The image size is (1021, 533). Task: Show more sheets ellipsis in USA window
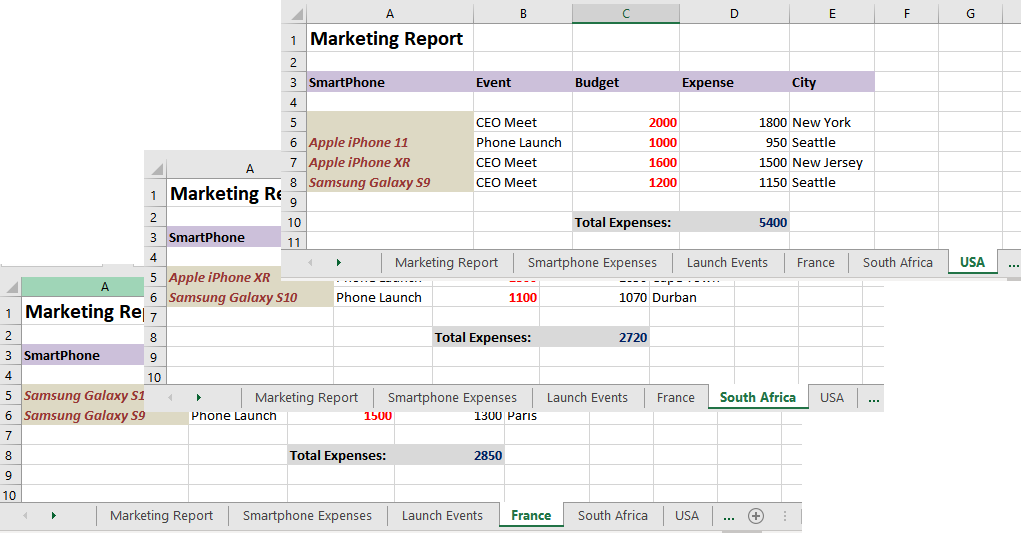pos(1013,263)
